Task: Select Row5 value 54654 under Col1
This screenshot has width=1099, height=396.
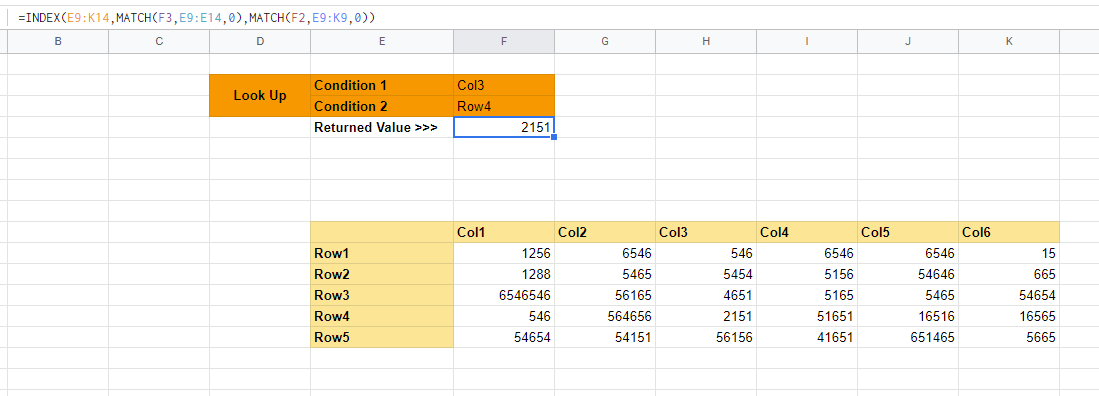Action: click(504, 337)
